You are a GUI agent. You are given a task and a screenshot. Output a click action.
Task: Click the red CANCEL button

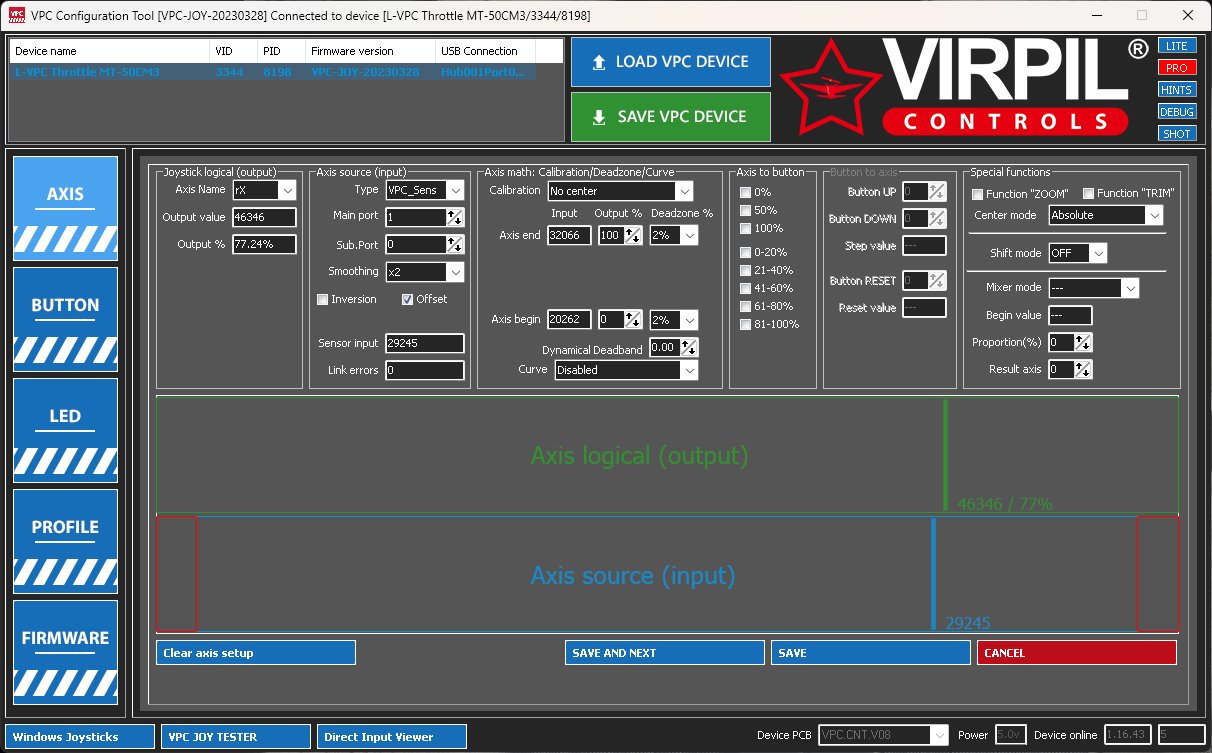tap(1077, 653)
